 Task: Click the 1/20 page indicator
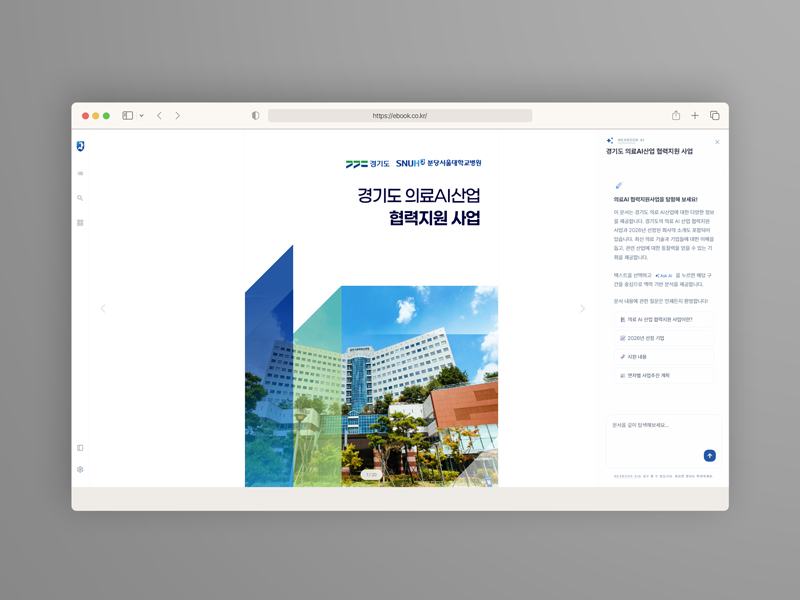pyautogui.click(x=371, y=474)
